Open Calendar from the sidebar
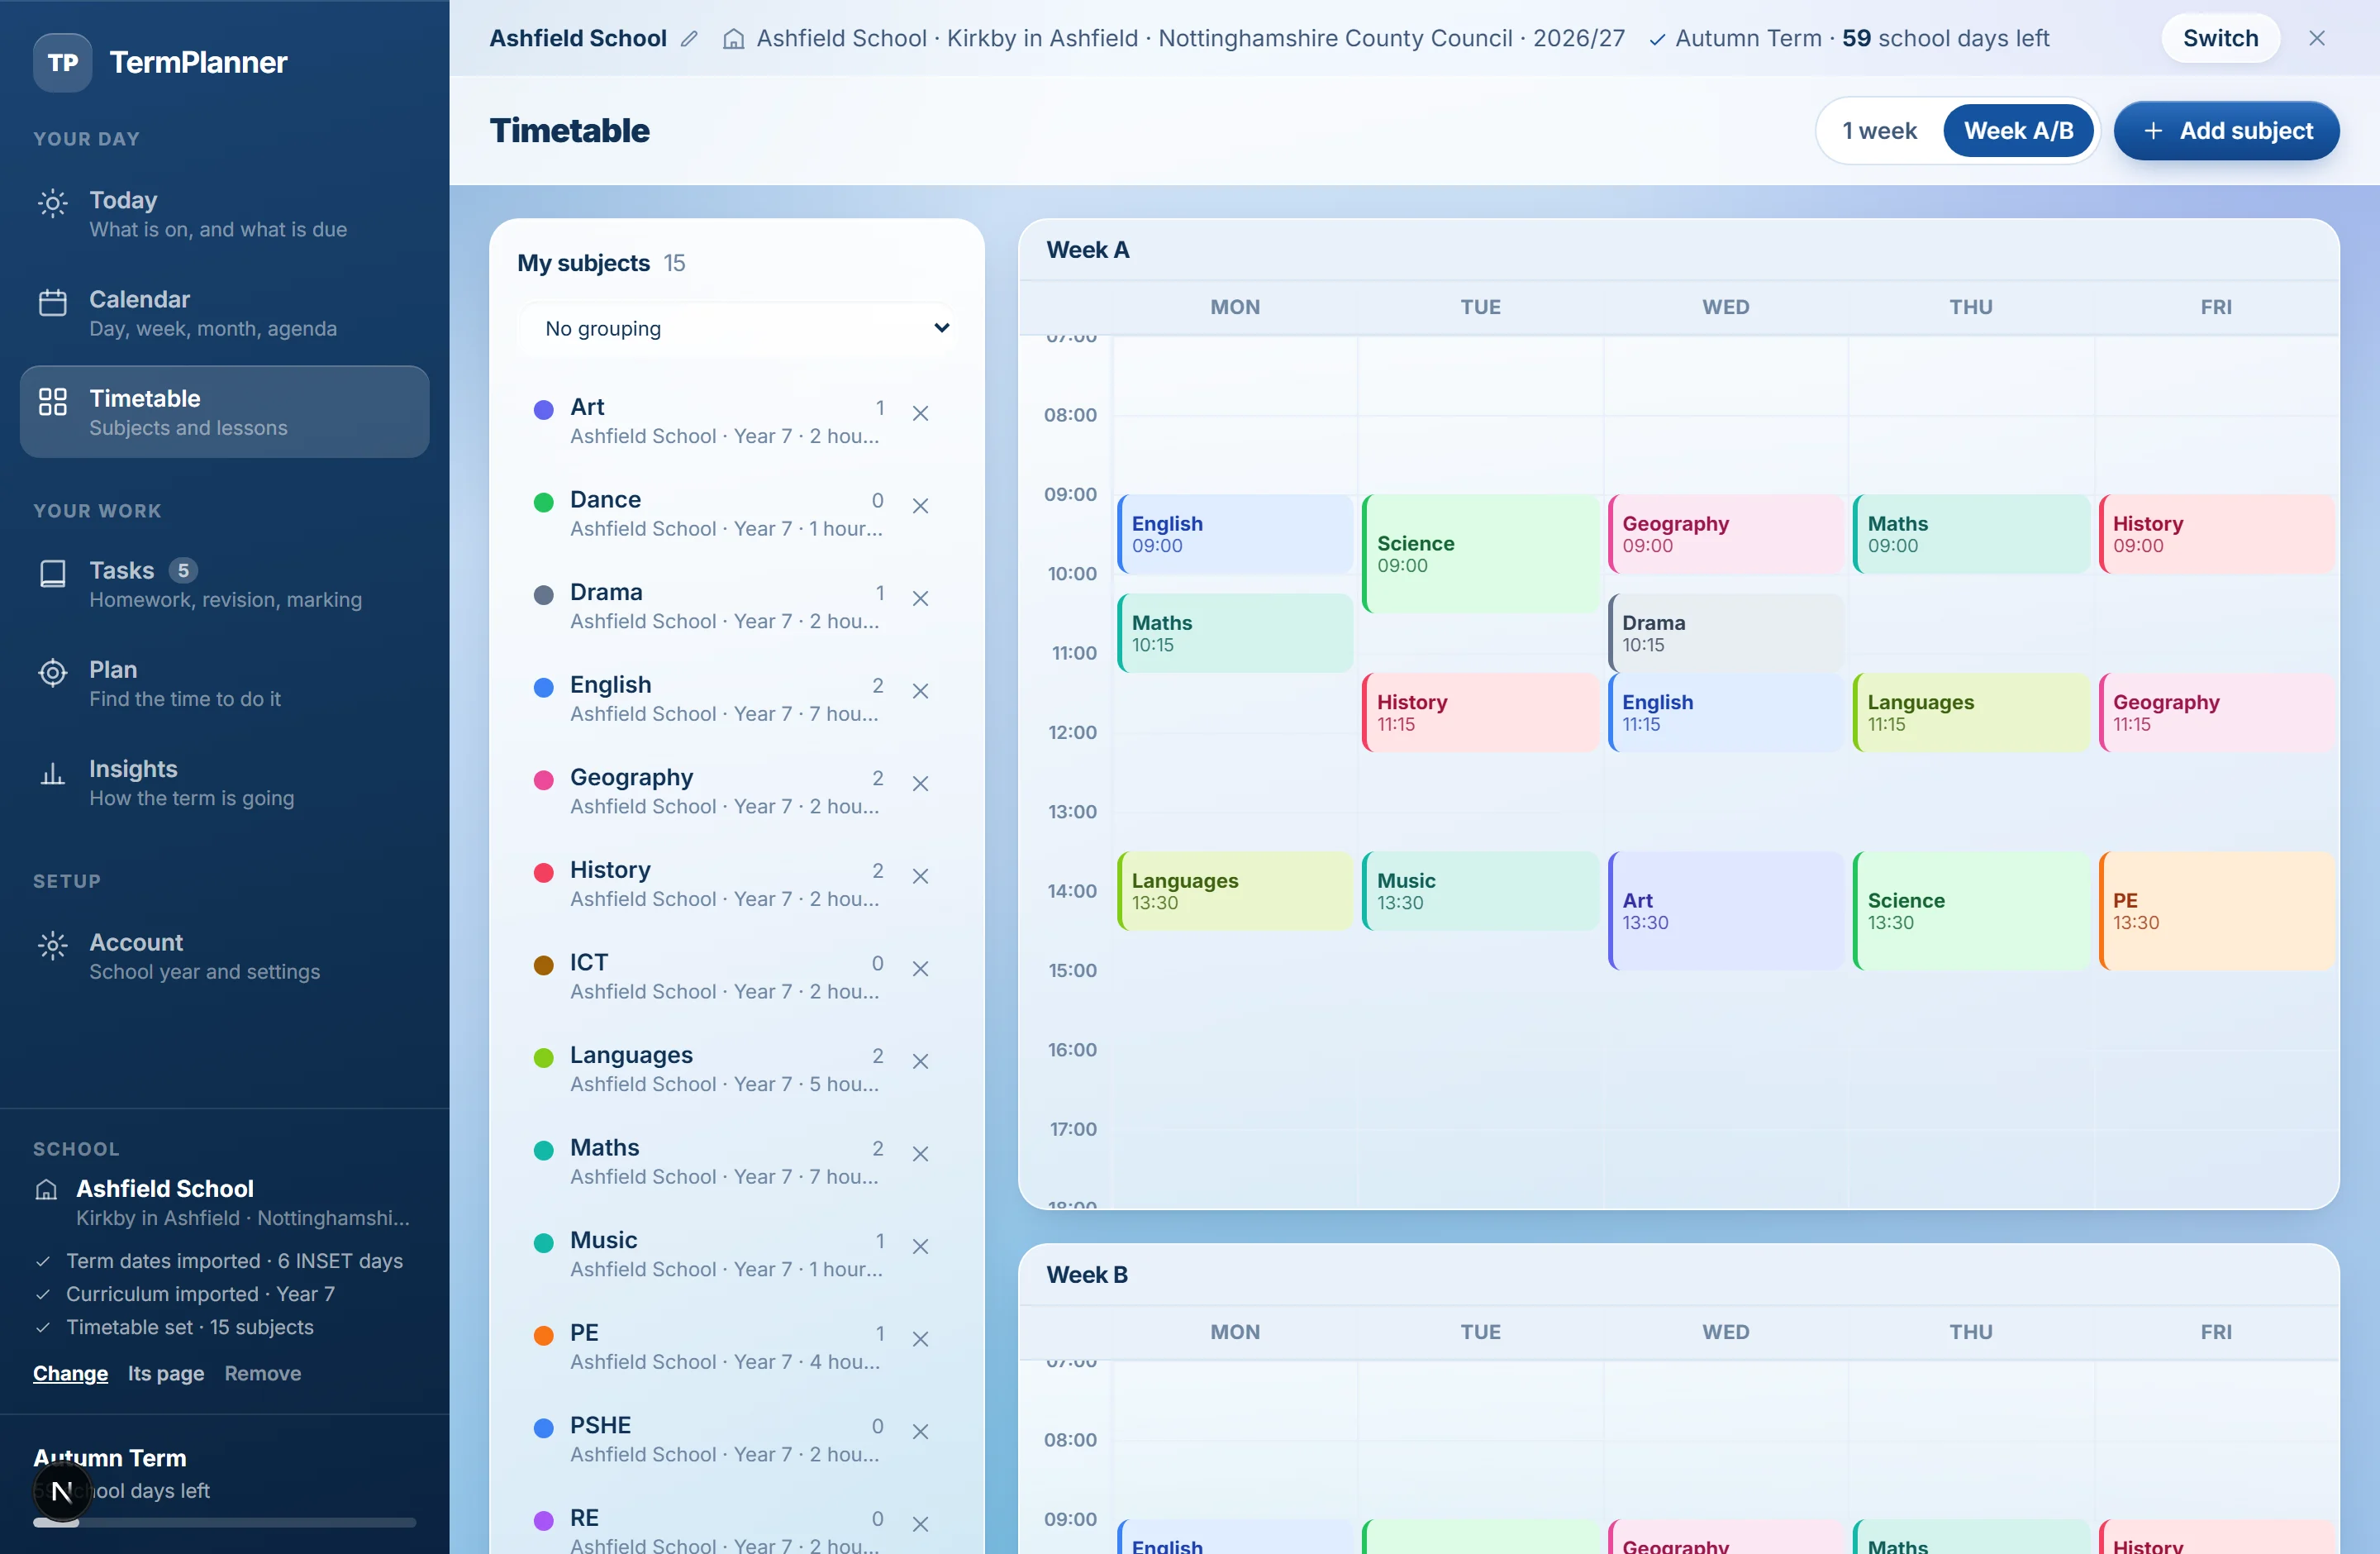The image size is (2380, 1554). click(x=224, y=313)
